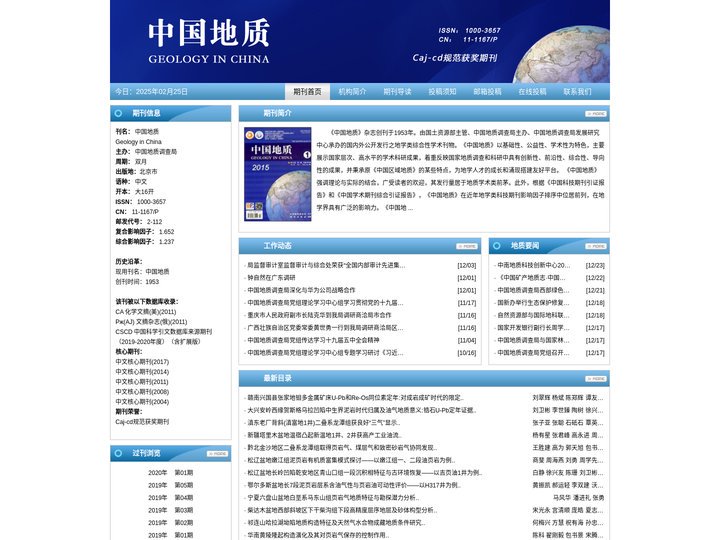Screen dimensions: 720x540
Task: Click the 中国地质 Geology in China logo
Action: [209, 41]
